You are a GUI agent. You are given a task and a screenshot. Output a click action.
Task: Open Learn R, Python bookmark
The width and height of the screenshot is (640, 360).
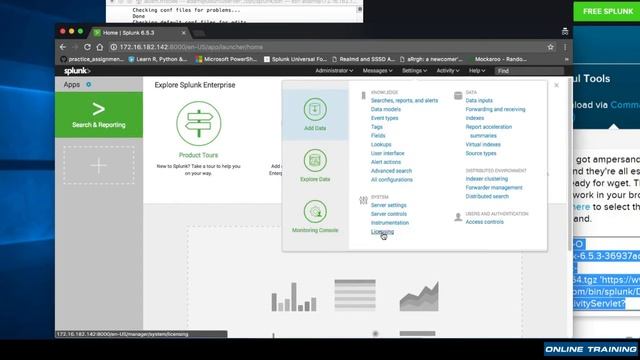click(x=158, y=59)
